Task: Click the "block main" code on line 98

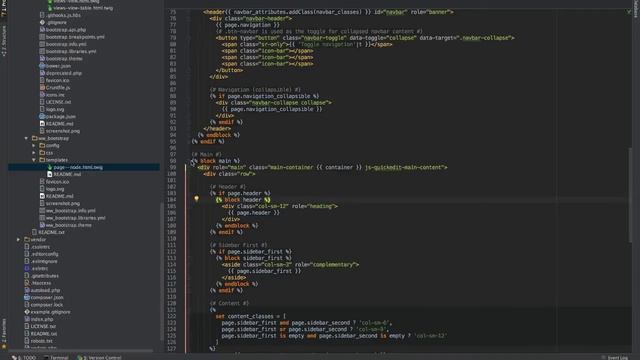Action: (x=215, y=161)
